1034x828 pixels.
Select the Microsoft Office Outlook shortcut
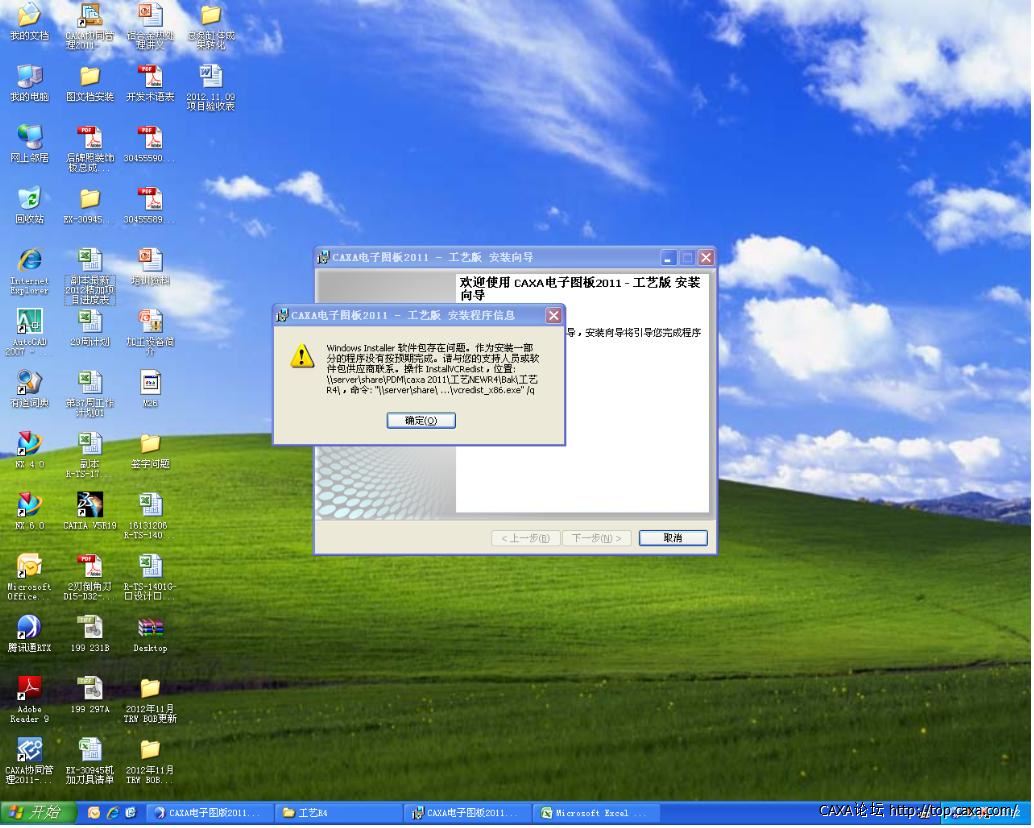[x=29, y=577]
